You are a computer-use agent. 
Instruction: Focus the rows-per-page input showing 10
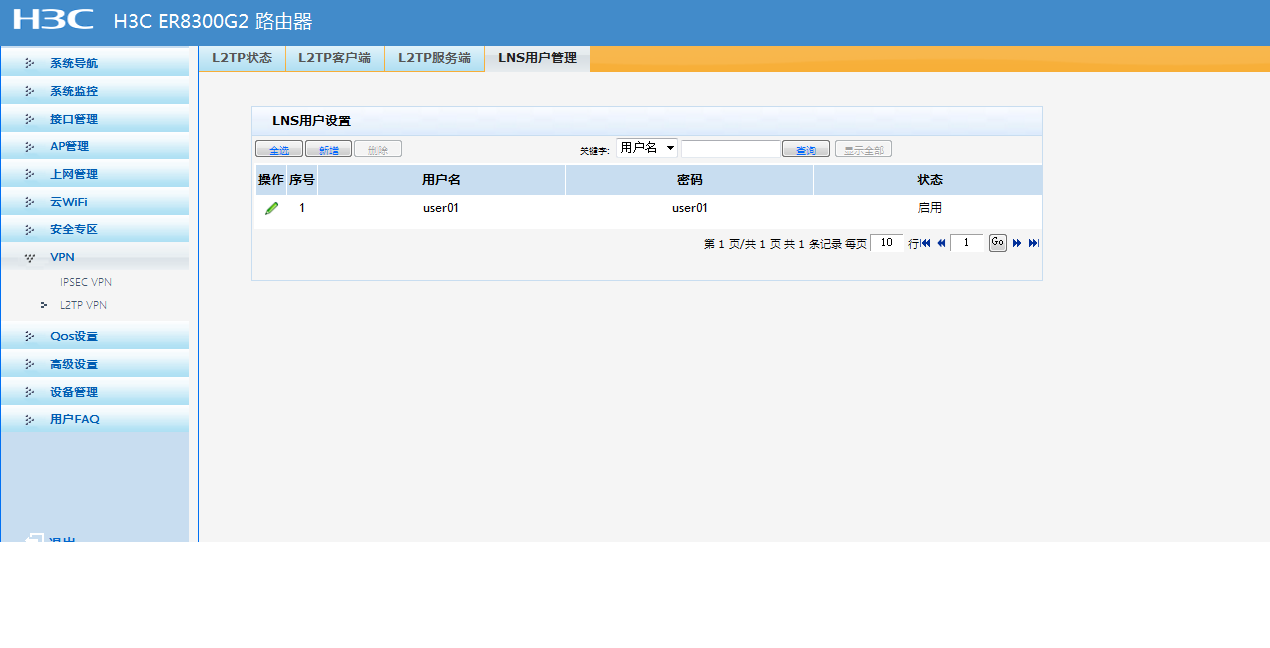(887, 242)
